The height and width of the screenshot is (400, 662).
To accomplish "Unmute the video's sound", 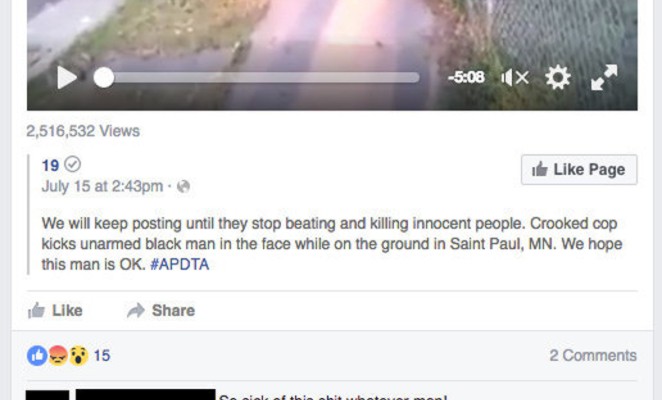I will tap(515, 78).
